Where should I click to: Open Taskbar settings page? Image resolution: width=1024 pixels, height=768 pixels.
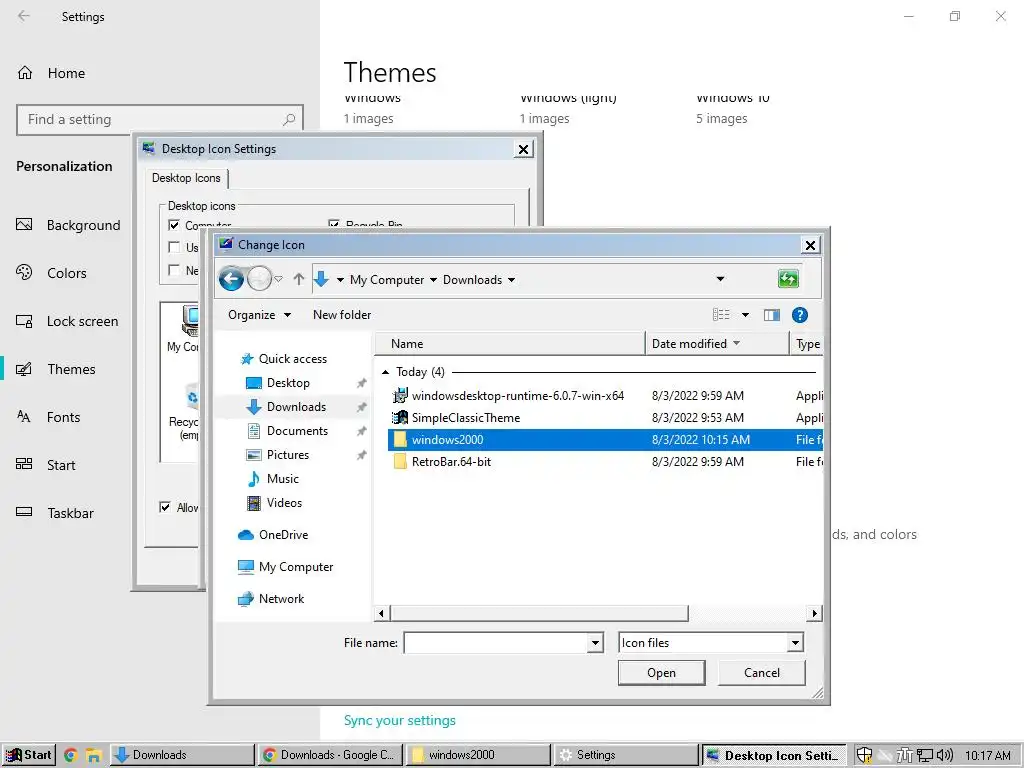point(56,513)
